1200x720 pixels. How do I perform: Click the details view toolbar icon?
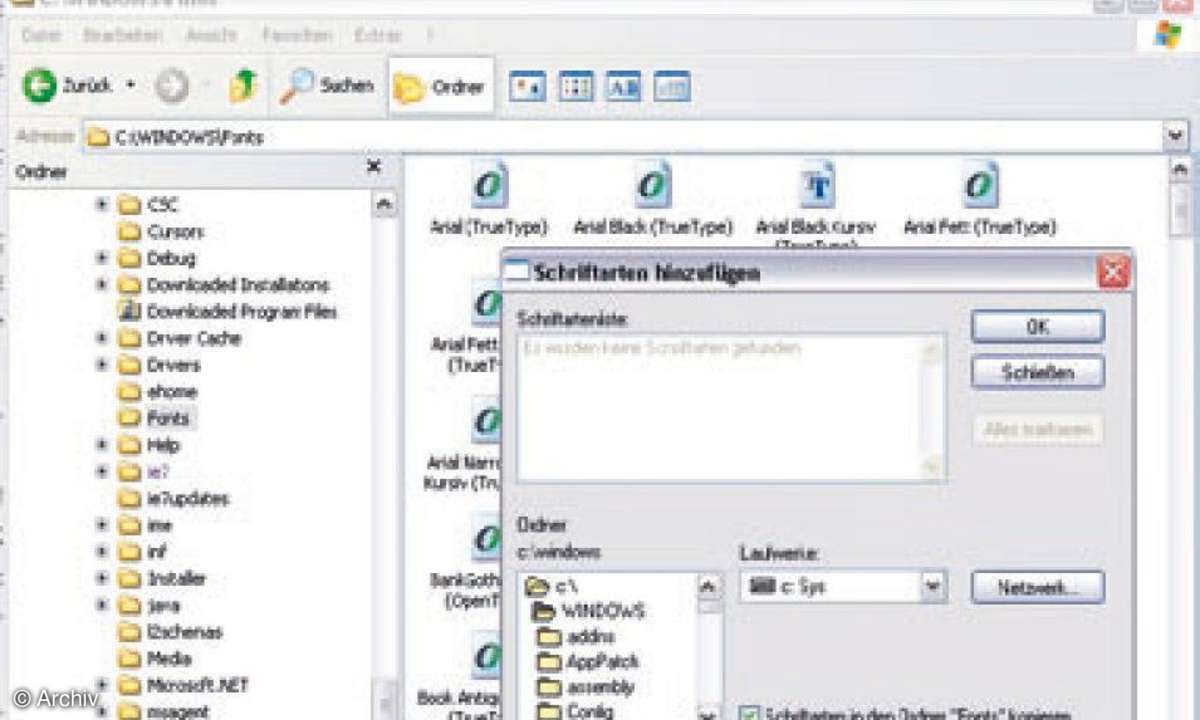(x=672, y=87)
